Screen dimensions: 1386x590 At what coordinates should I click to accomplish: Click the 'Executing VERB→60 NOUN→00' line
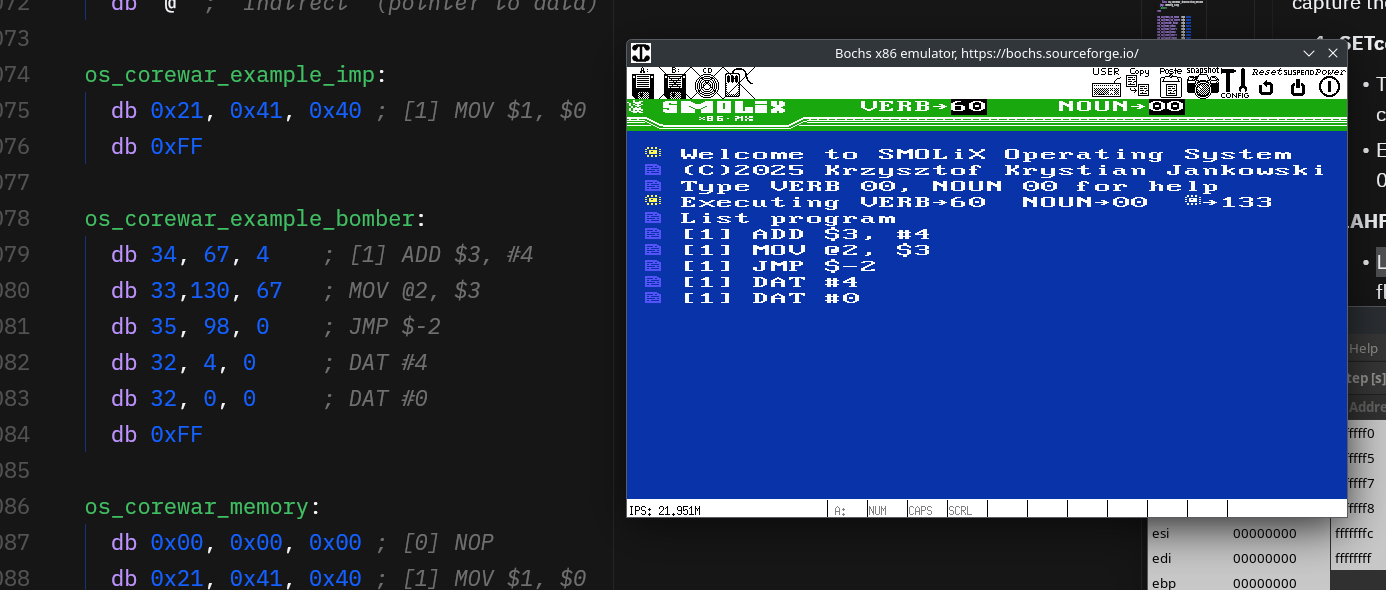coord(976,202)
